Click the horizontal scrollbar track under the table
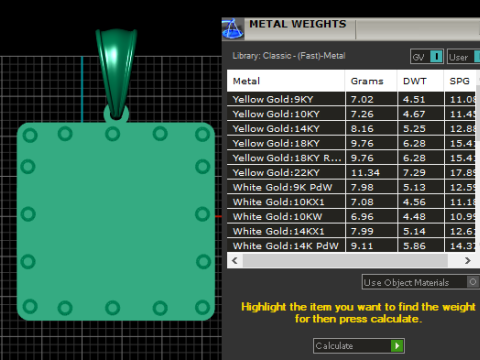This screenshot has height=360, width=480. point(345,260)
